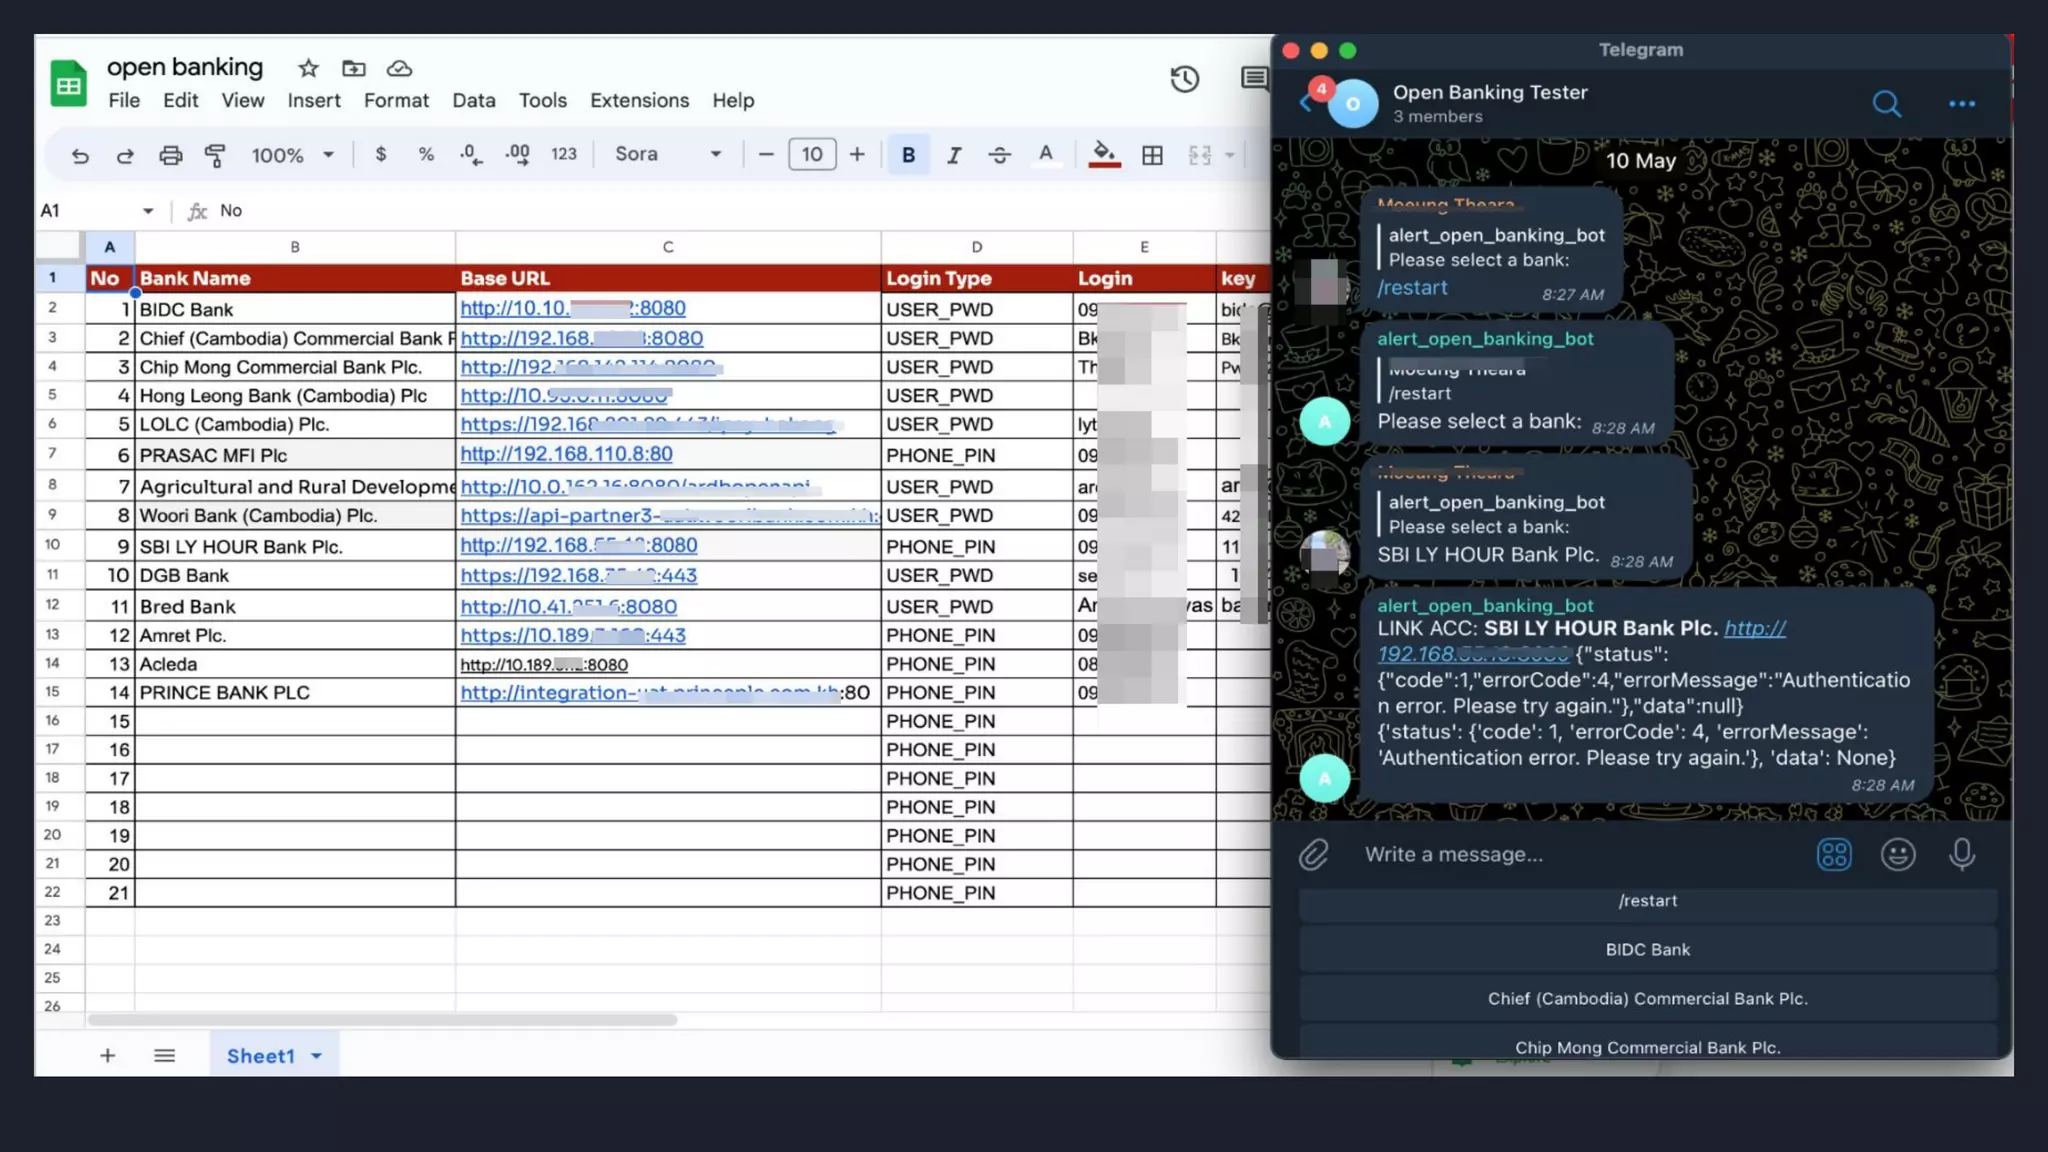Apply percent format icon

(x=426, y=154)
